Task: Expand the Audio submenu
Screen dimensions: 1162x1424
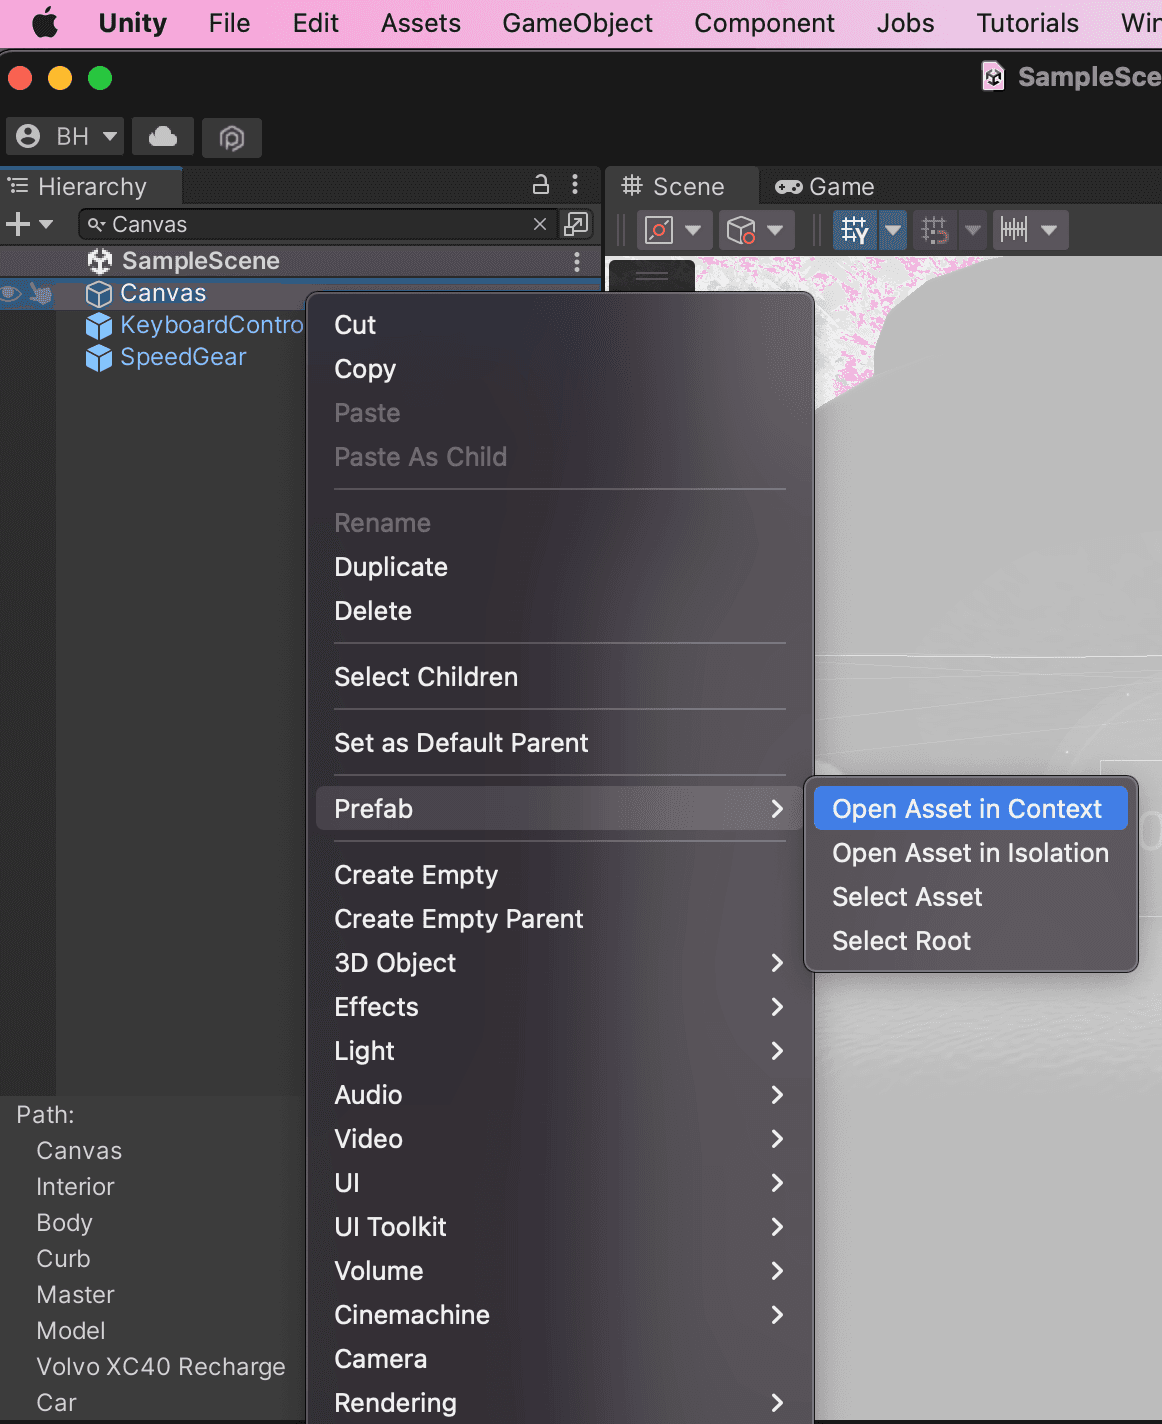Action: tap(560, 1095)
